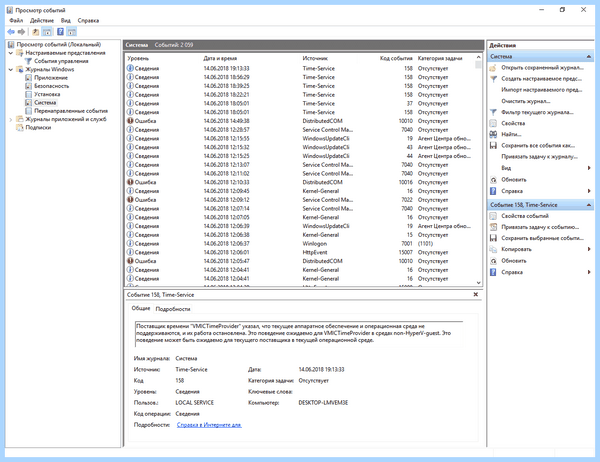The height and width of the screenshot is (462, 600).
Task: Click the Подписки tree icon
Action: click(x=20, y=127)
